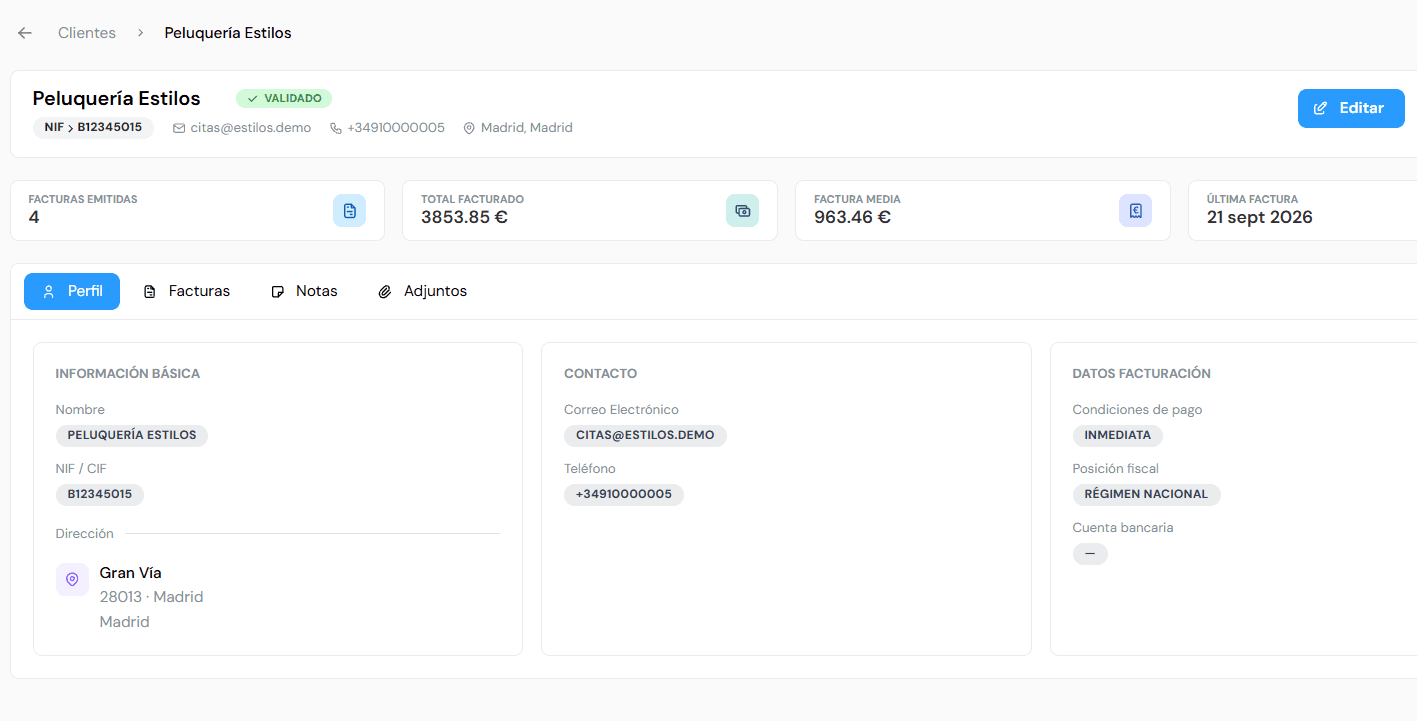The height and width of the screenshot is (721, 1417).
Task: Click the Peluquería Estilos breadcrumb
Action: point(228,33)
